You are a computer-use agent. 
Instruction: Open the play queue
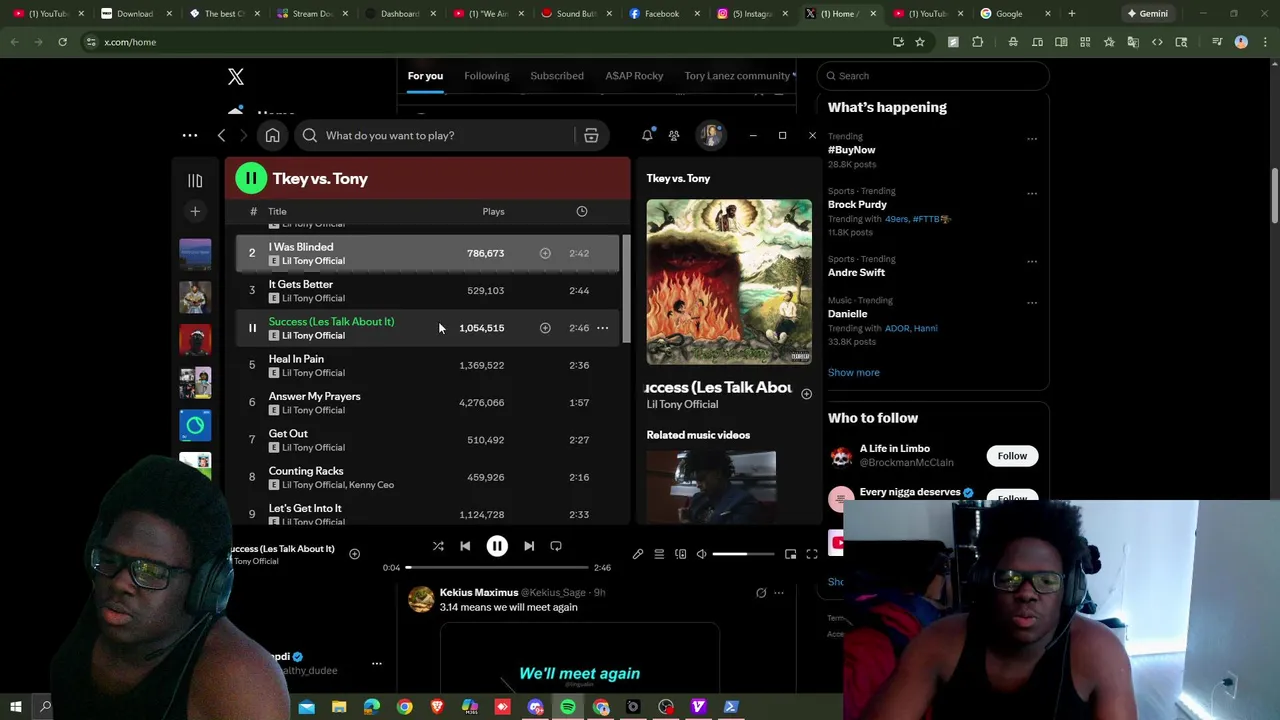pos(659,553)
